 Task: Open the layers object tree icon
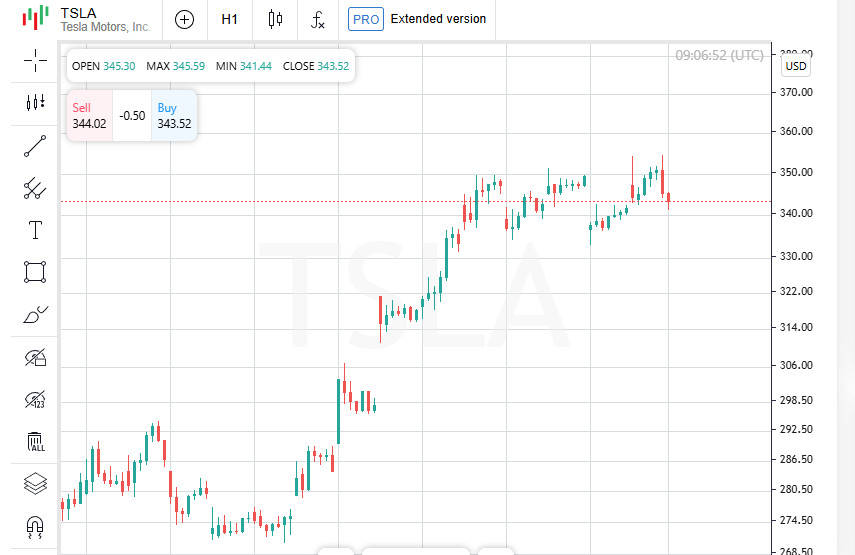click(x=35, y=484)
